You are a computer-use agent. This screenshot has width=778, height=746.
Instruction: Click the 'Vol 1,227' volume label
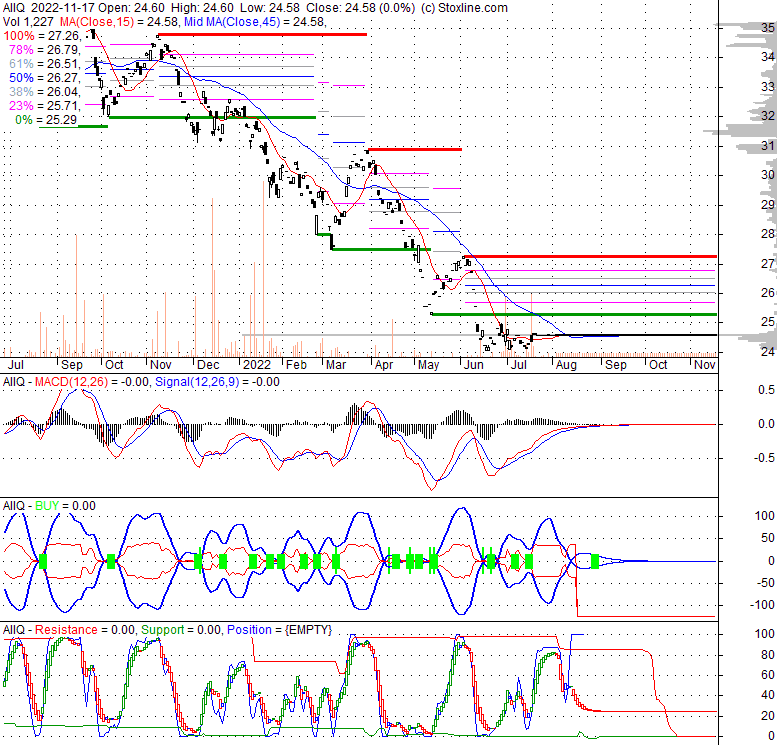click(x=28, y=22)
